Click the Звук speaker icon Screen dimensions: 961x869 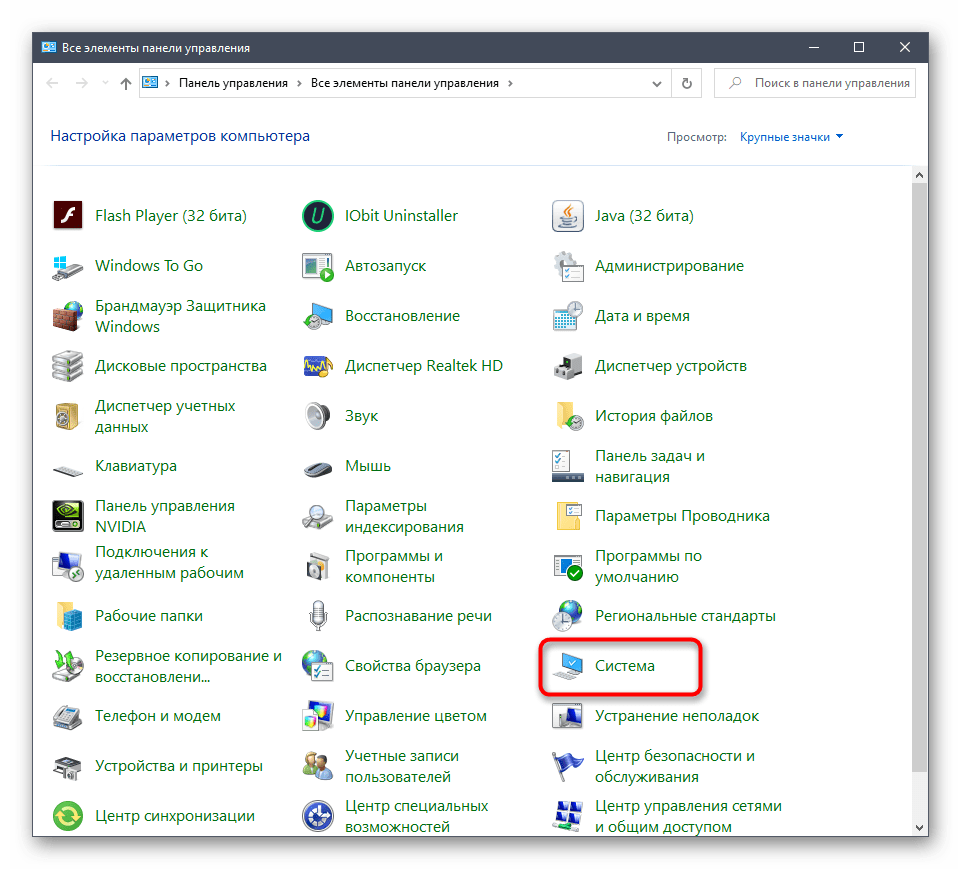tap(317, 416)
